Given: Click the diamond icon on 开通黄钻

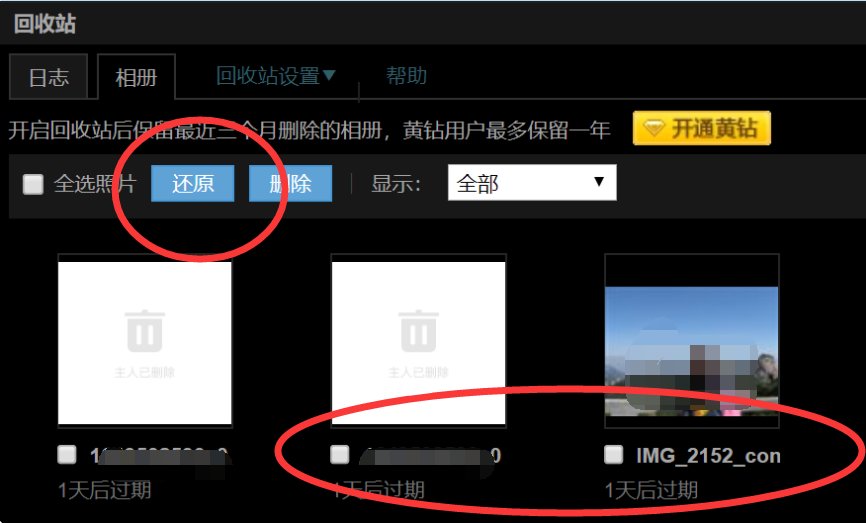Looking at the screenshot, I should click(x=654, y=129).
